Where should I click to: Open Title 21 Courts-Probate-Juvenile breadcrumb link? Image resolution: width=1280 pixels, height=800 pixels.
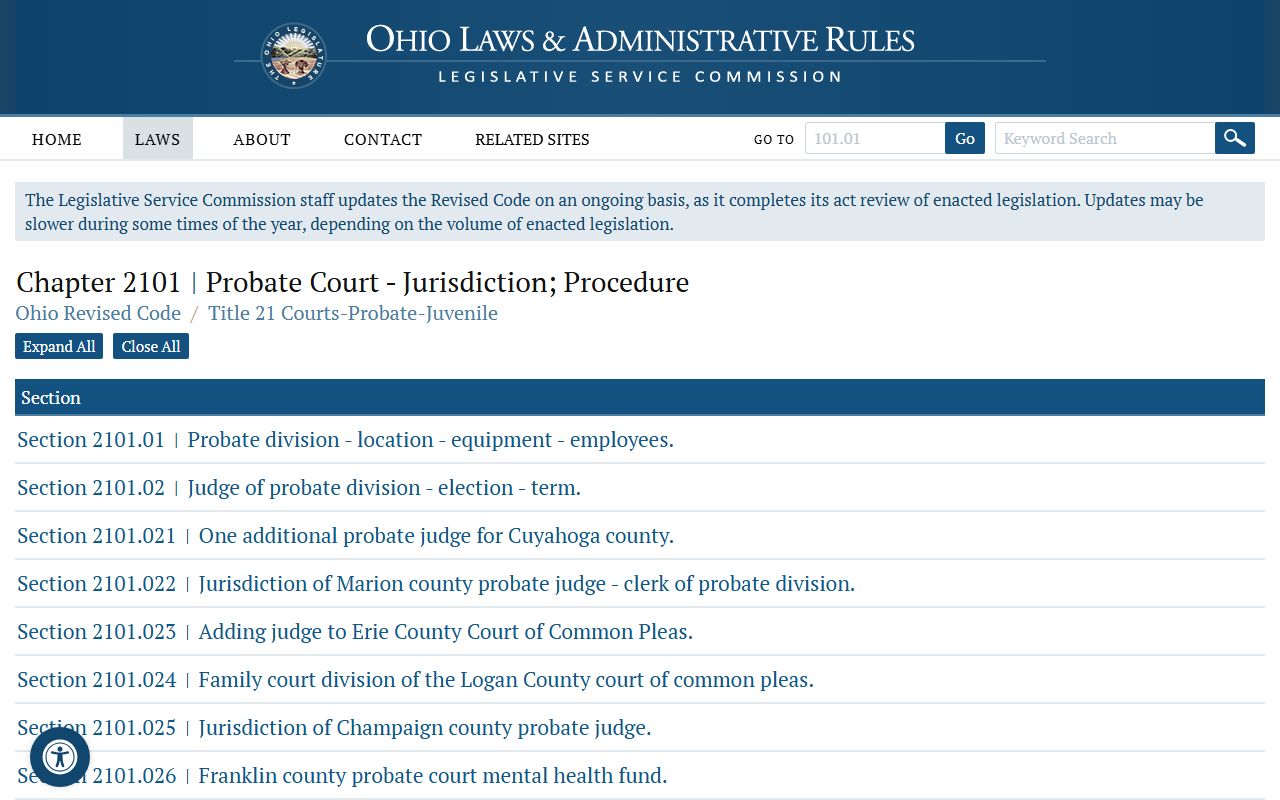point(353,313)
